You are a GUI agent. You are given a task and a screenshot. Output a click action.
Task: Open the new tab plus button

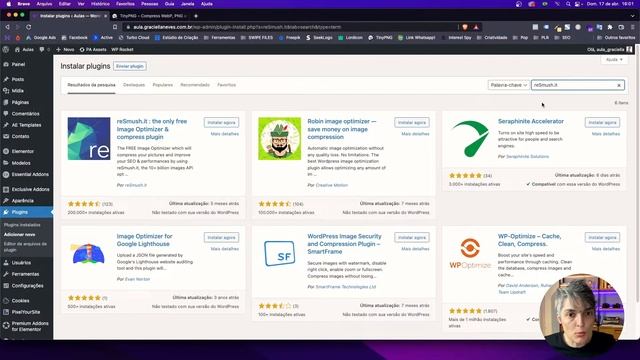[196, 16]
